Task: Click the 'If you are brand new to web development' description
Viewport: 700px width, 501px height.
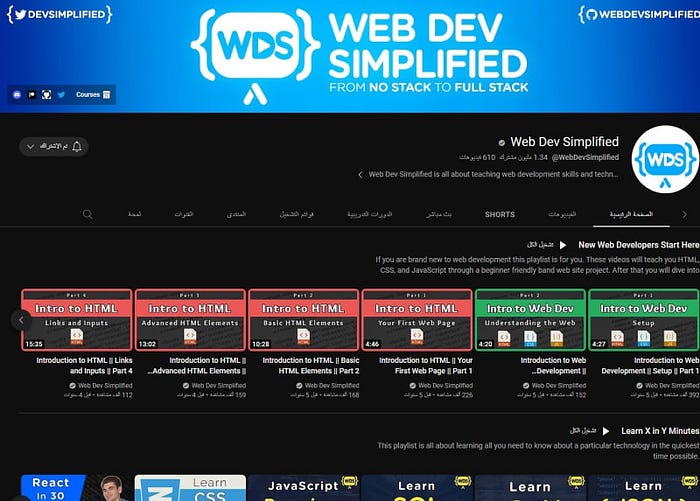Action: point(538,265)
